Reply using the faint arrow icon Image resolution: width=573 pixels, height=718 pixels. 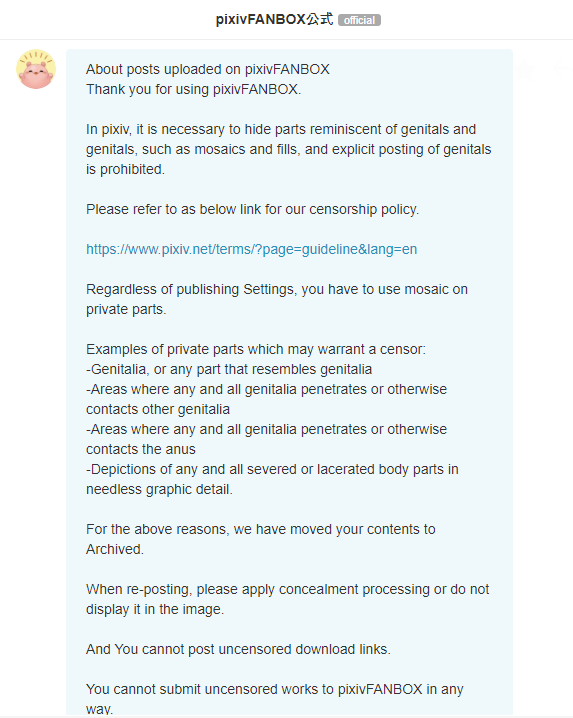pos(563,69)
